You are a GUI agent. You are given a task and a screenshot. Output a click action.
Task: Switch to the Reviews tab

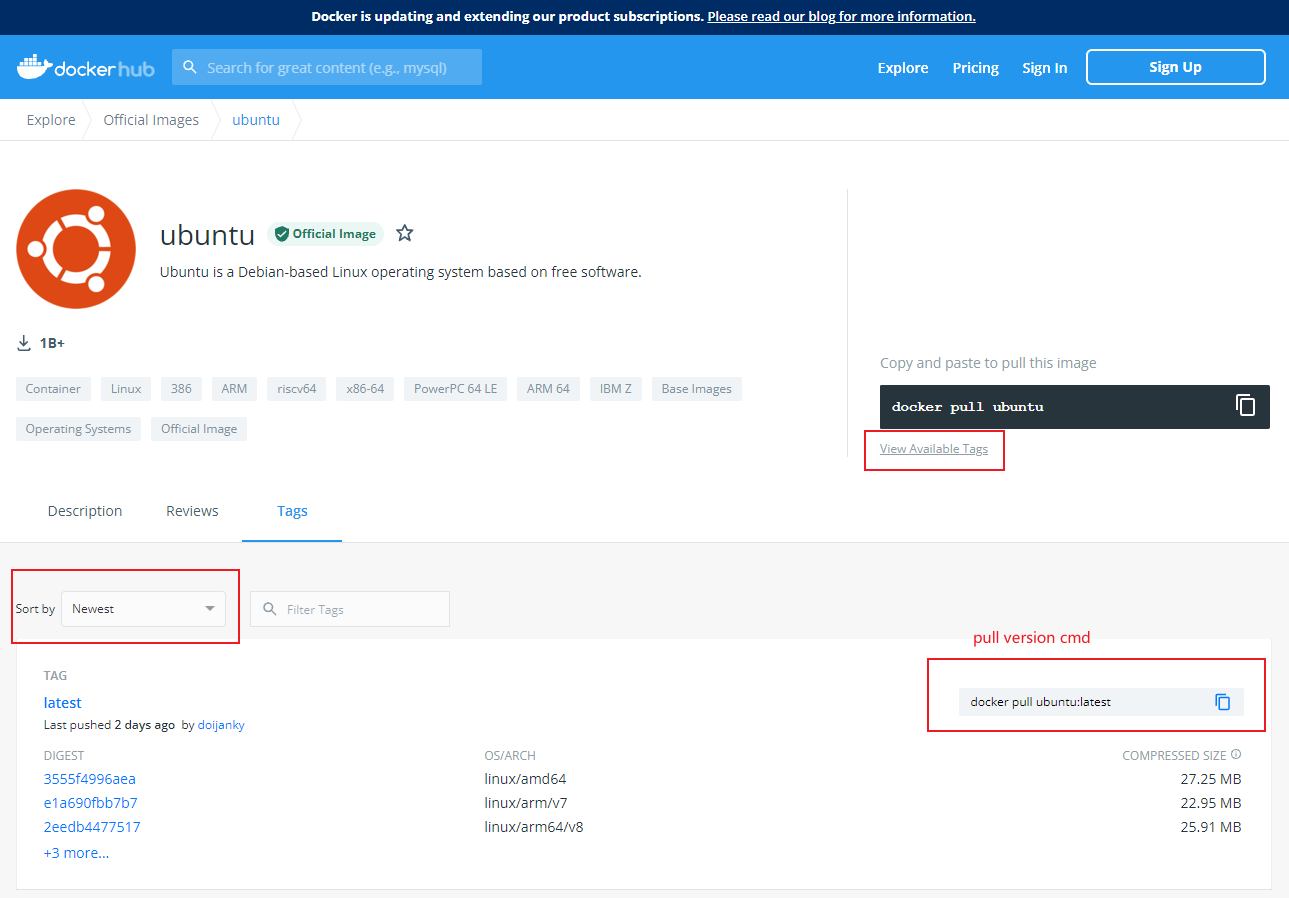click(x=192, y=510)
